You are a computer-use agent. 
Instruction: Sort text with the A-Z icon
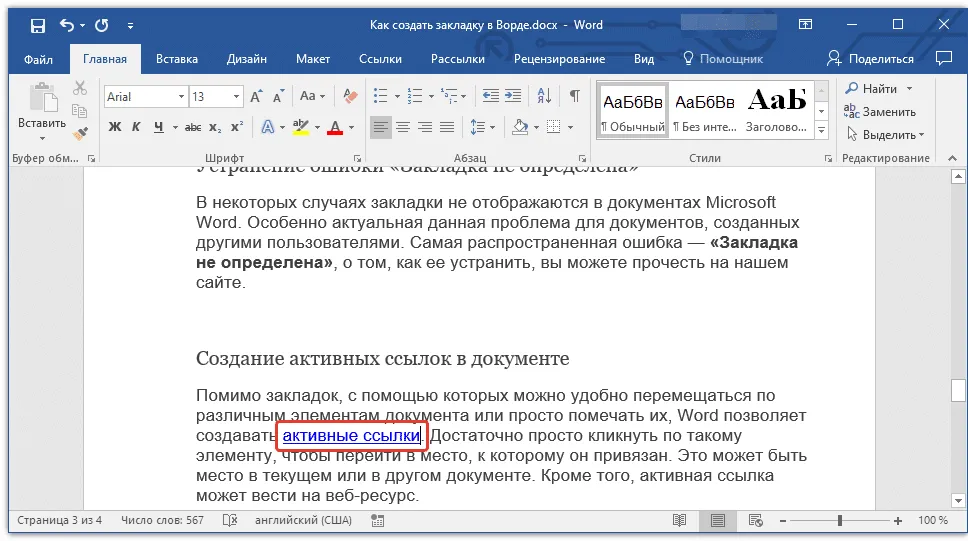pos(544,96)
